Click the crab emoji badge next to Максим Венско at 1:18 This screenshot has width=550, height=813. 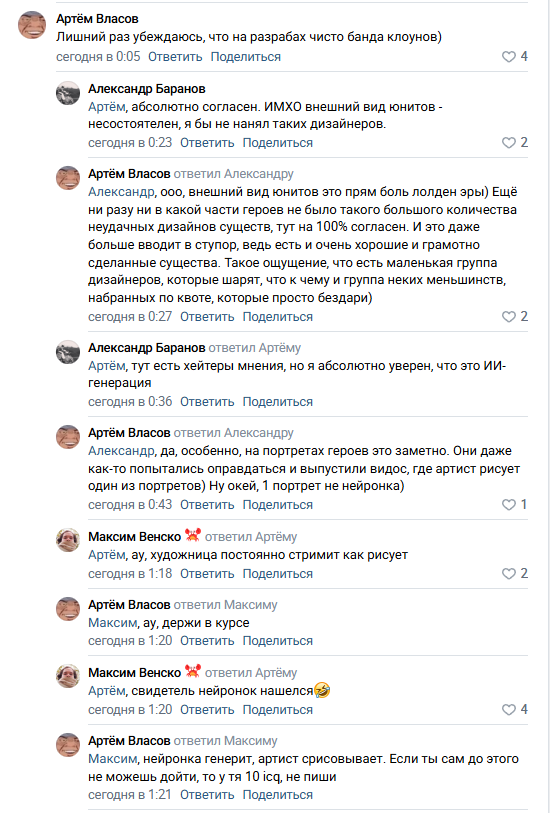pyautogui.click(x=193, y=535)
